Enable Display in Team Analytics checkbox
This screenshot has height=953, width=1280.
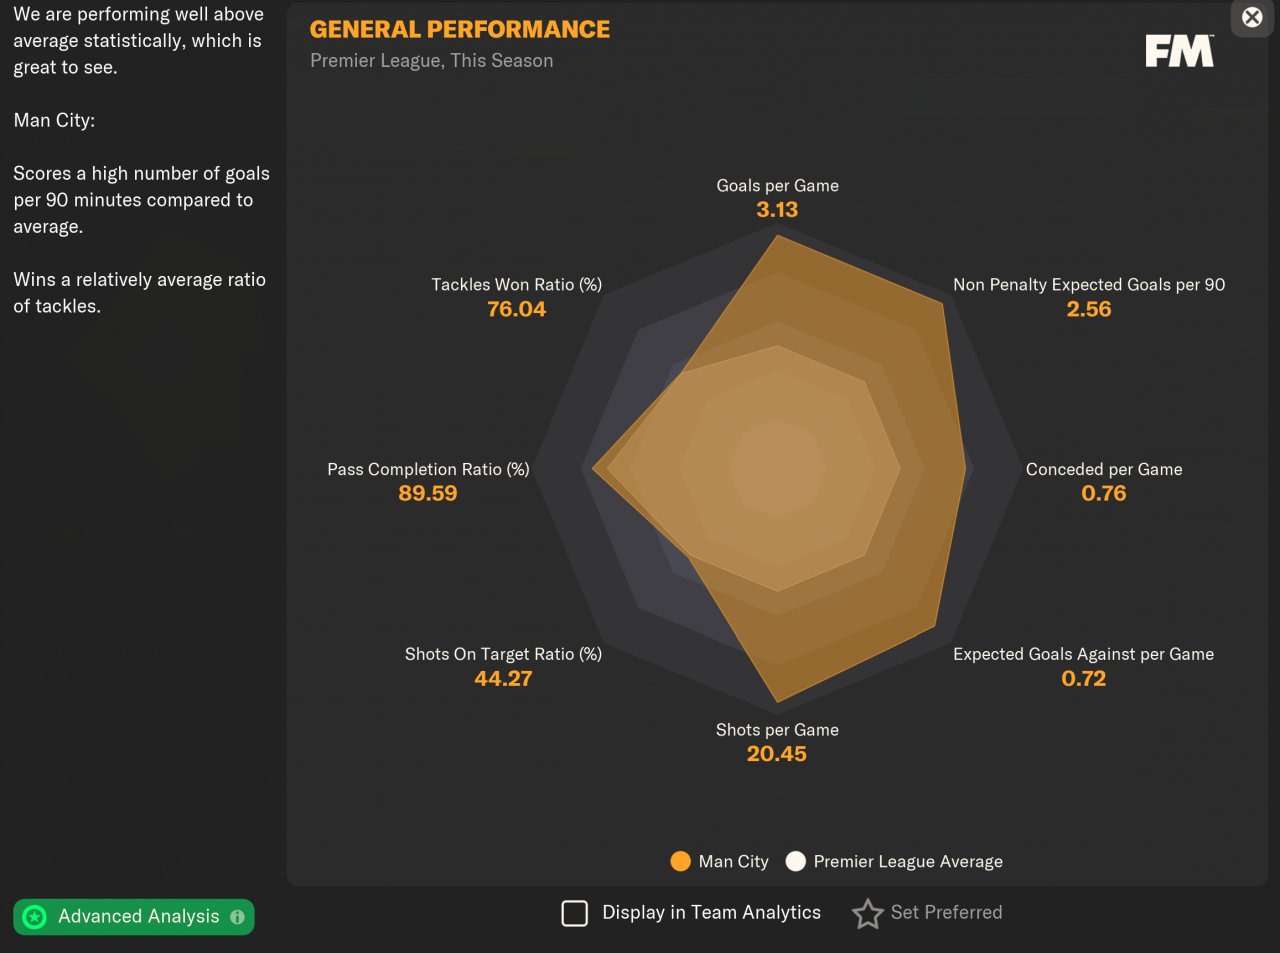575,913
